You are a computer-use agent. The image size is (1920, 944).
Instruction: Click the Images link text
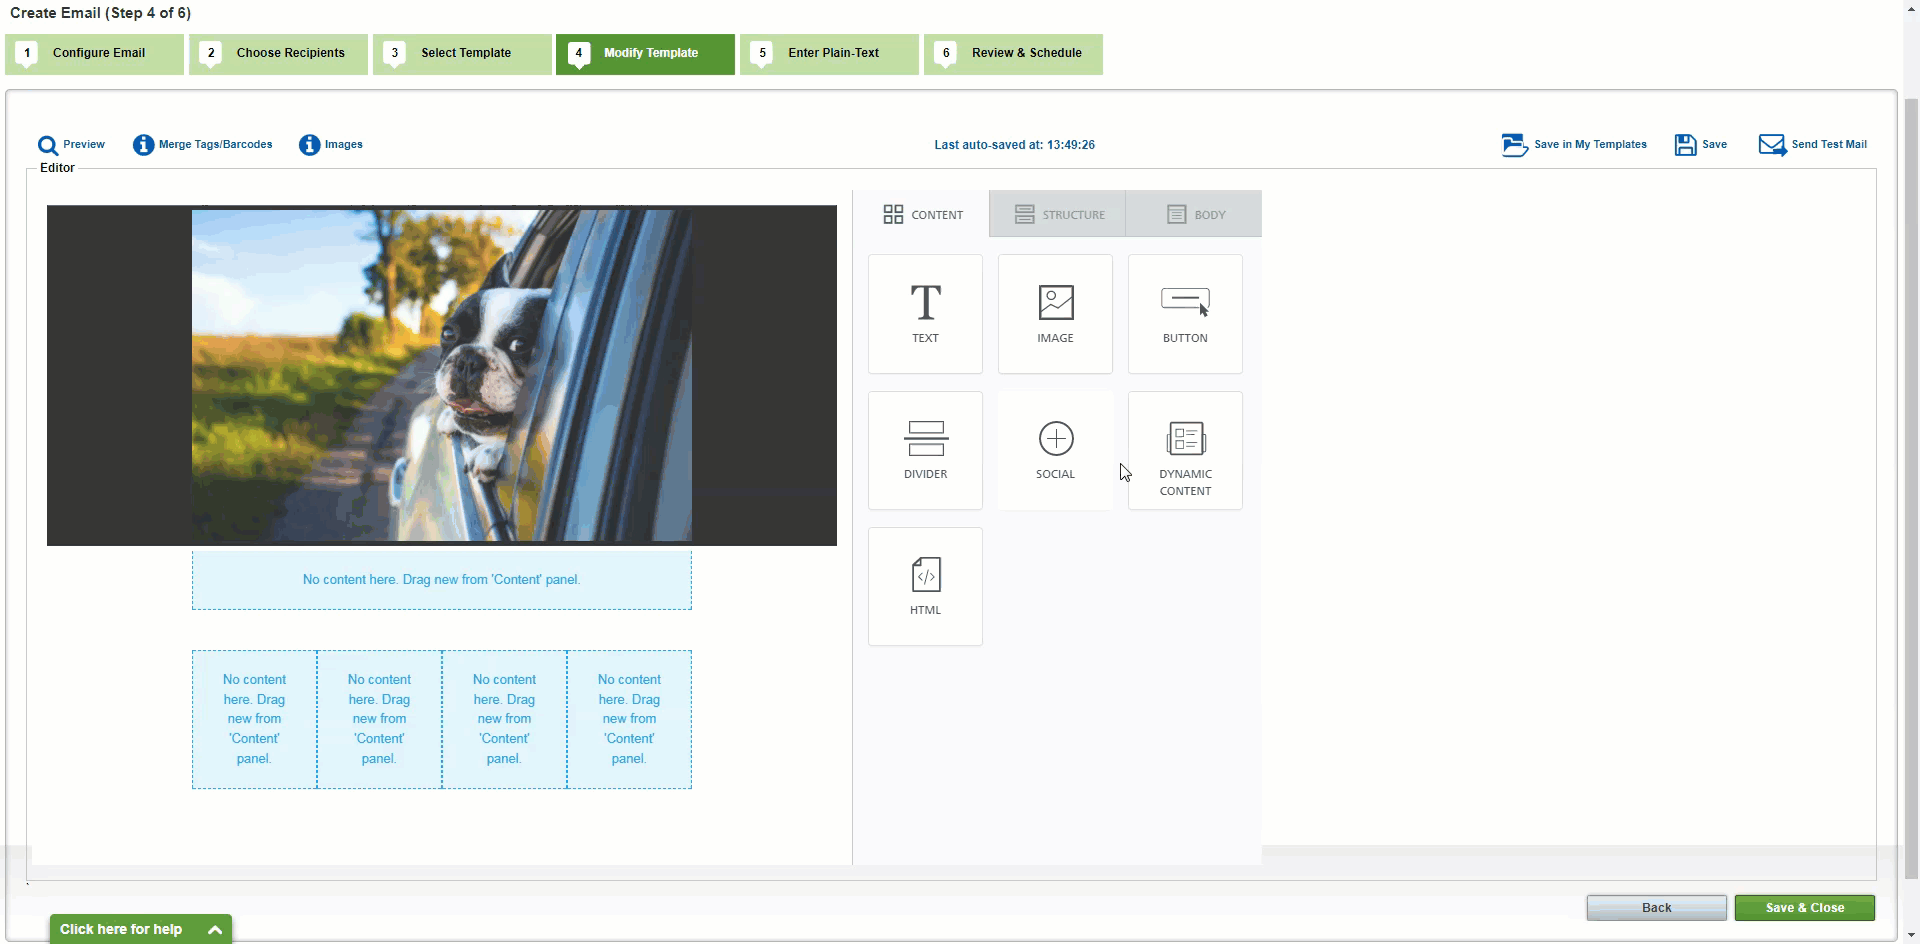343,145
